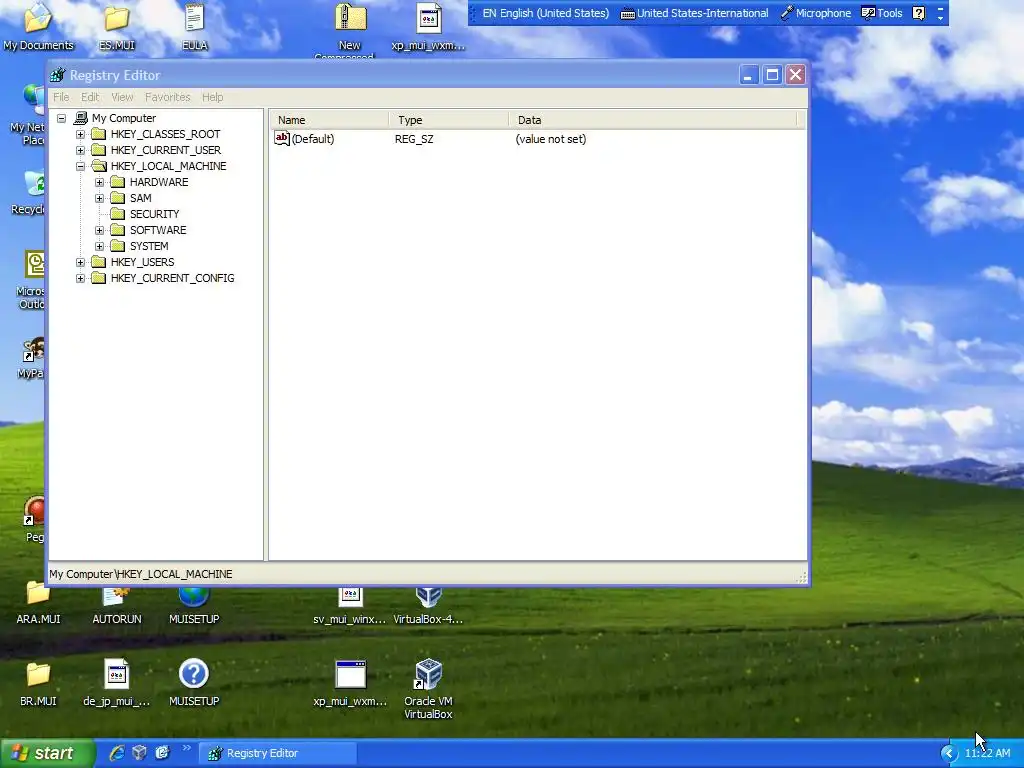Open the Favorites menu
The width and height of the screenshot is (1024, 768).
pos(167,97)
